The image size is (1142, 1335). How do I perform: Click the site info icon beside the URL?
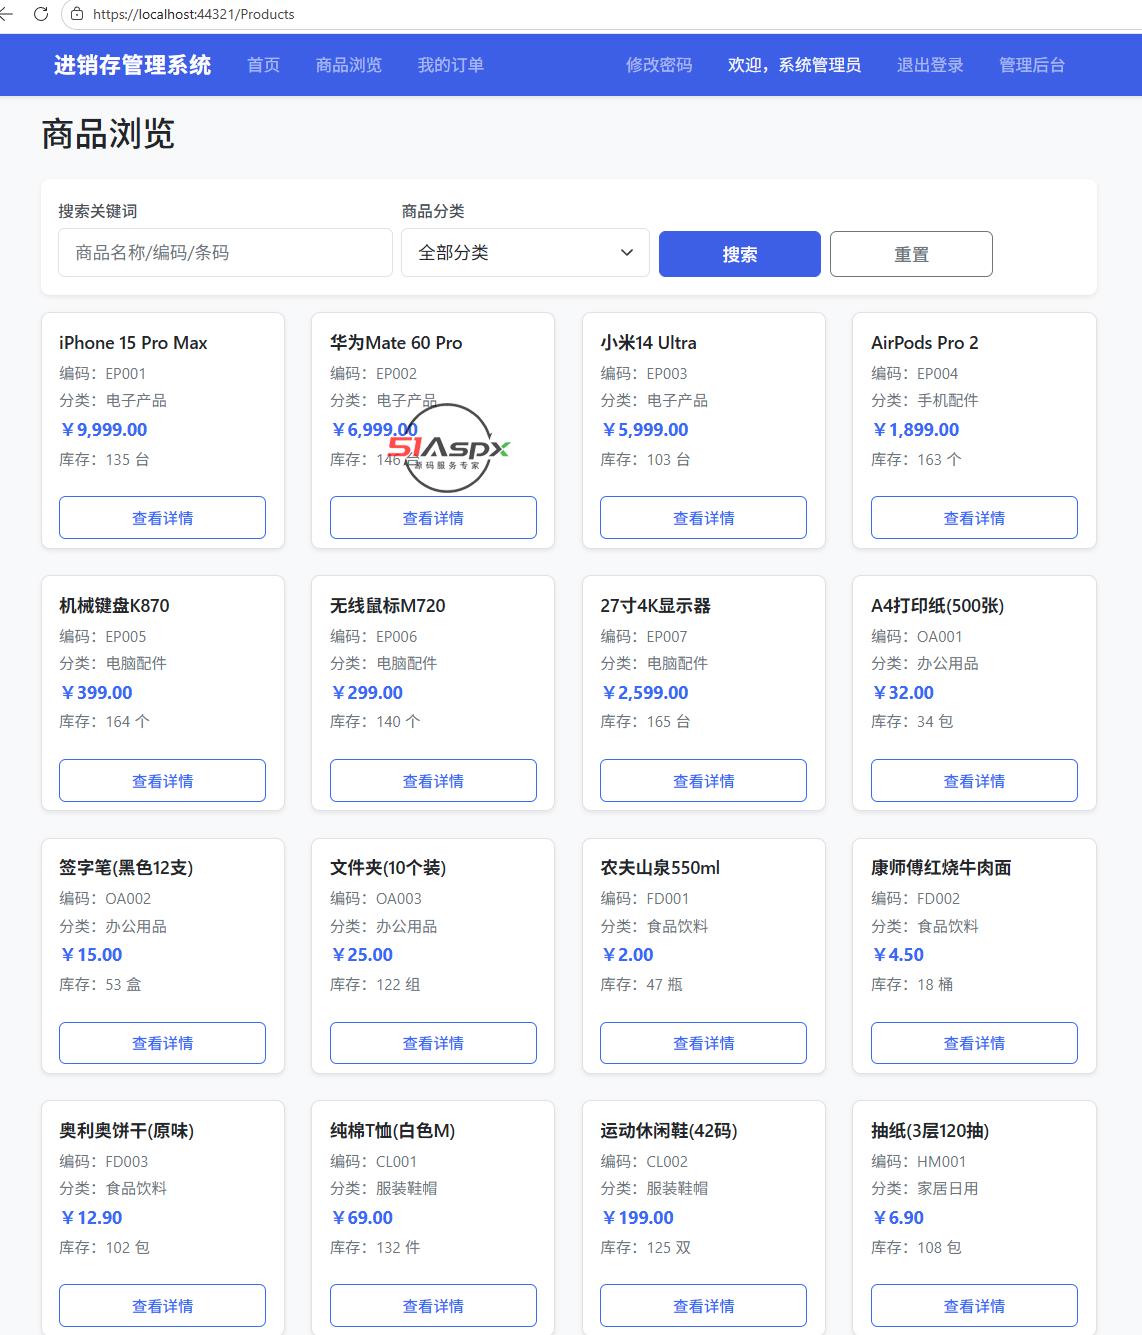[78, 14]
